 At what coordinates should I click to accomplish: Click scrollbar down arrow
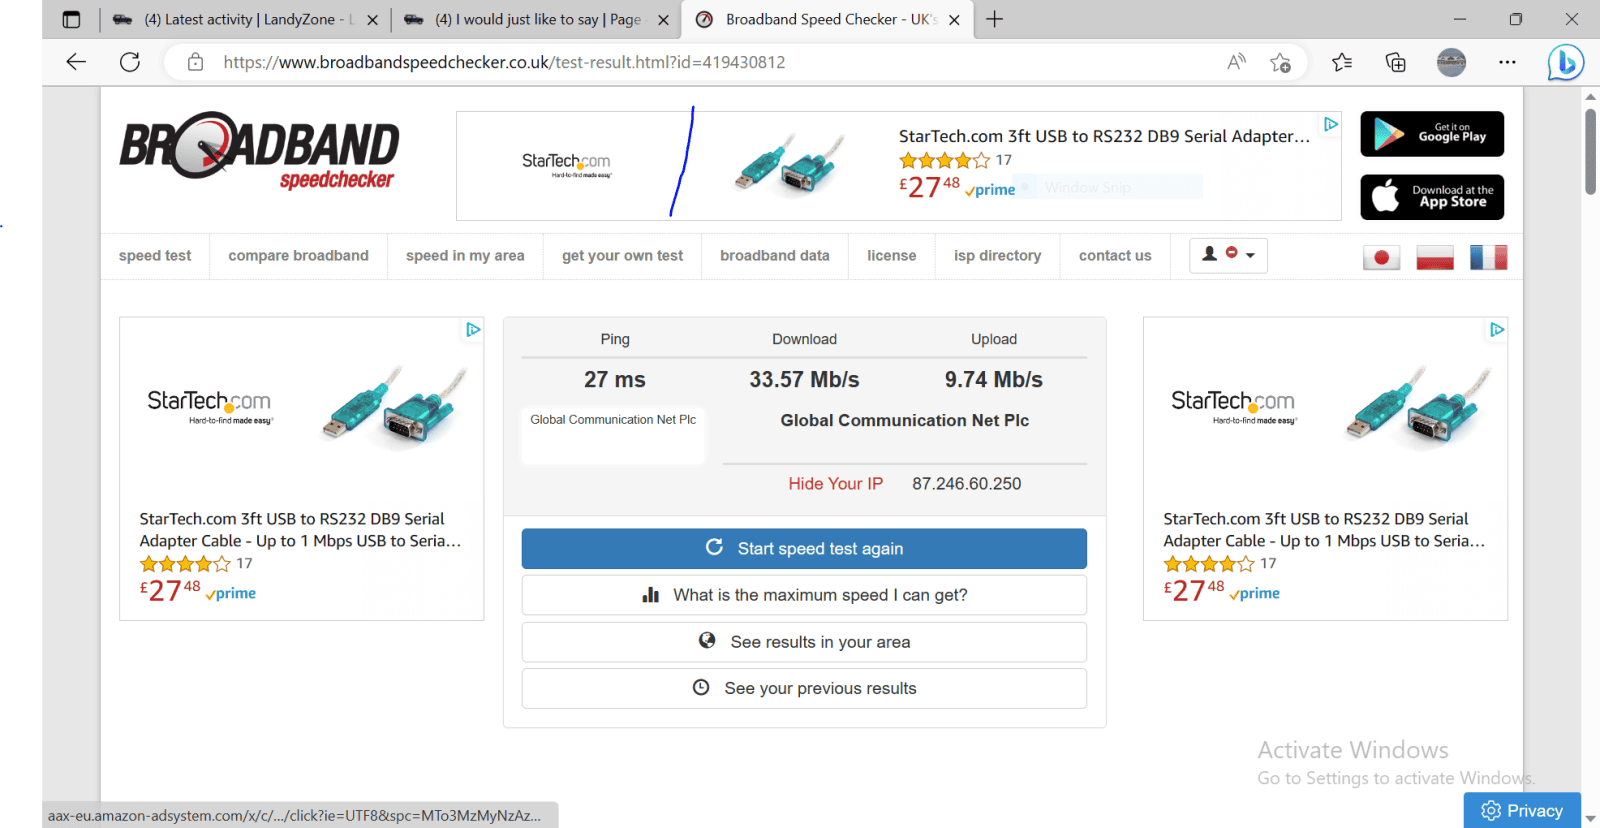click(x=1590, y=818)
